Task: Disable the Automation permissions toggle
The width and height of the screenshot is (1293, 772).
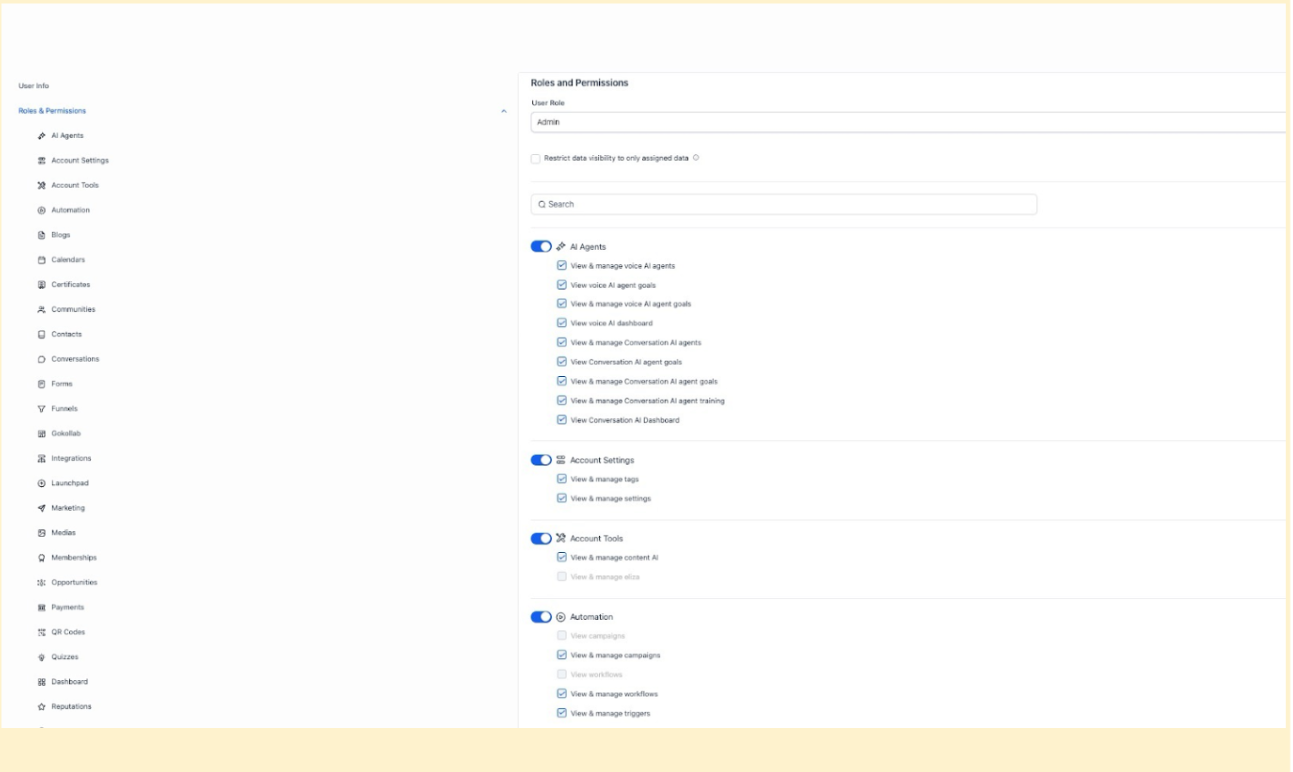Action: click(x=541, y=617)
